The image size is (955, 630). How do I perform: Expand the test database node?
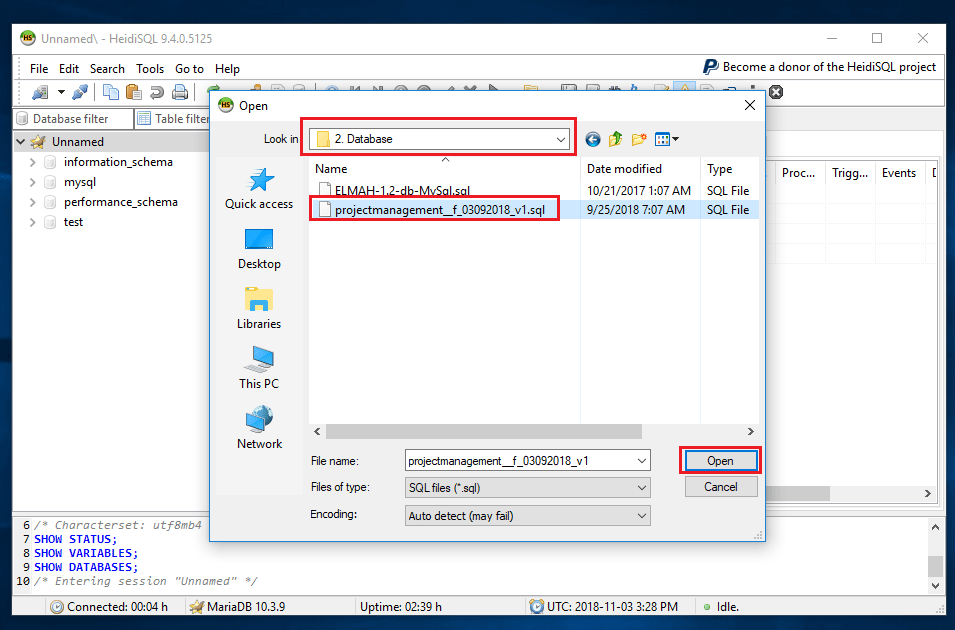33,222
